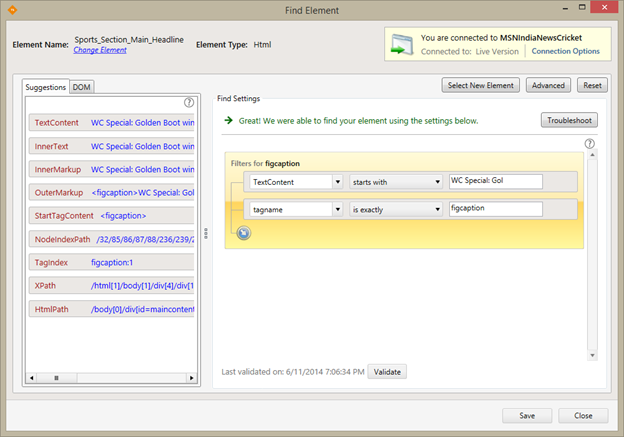
Task: Click the 'WC Special: Gol' value field
Action: click(x=495, y=182)
